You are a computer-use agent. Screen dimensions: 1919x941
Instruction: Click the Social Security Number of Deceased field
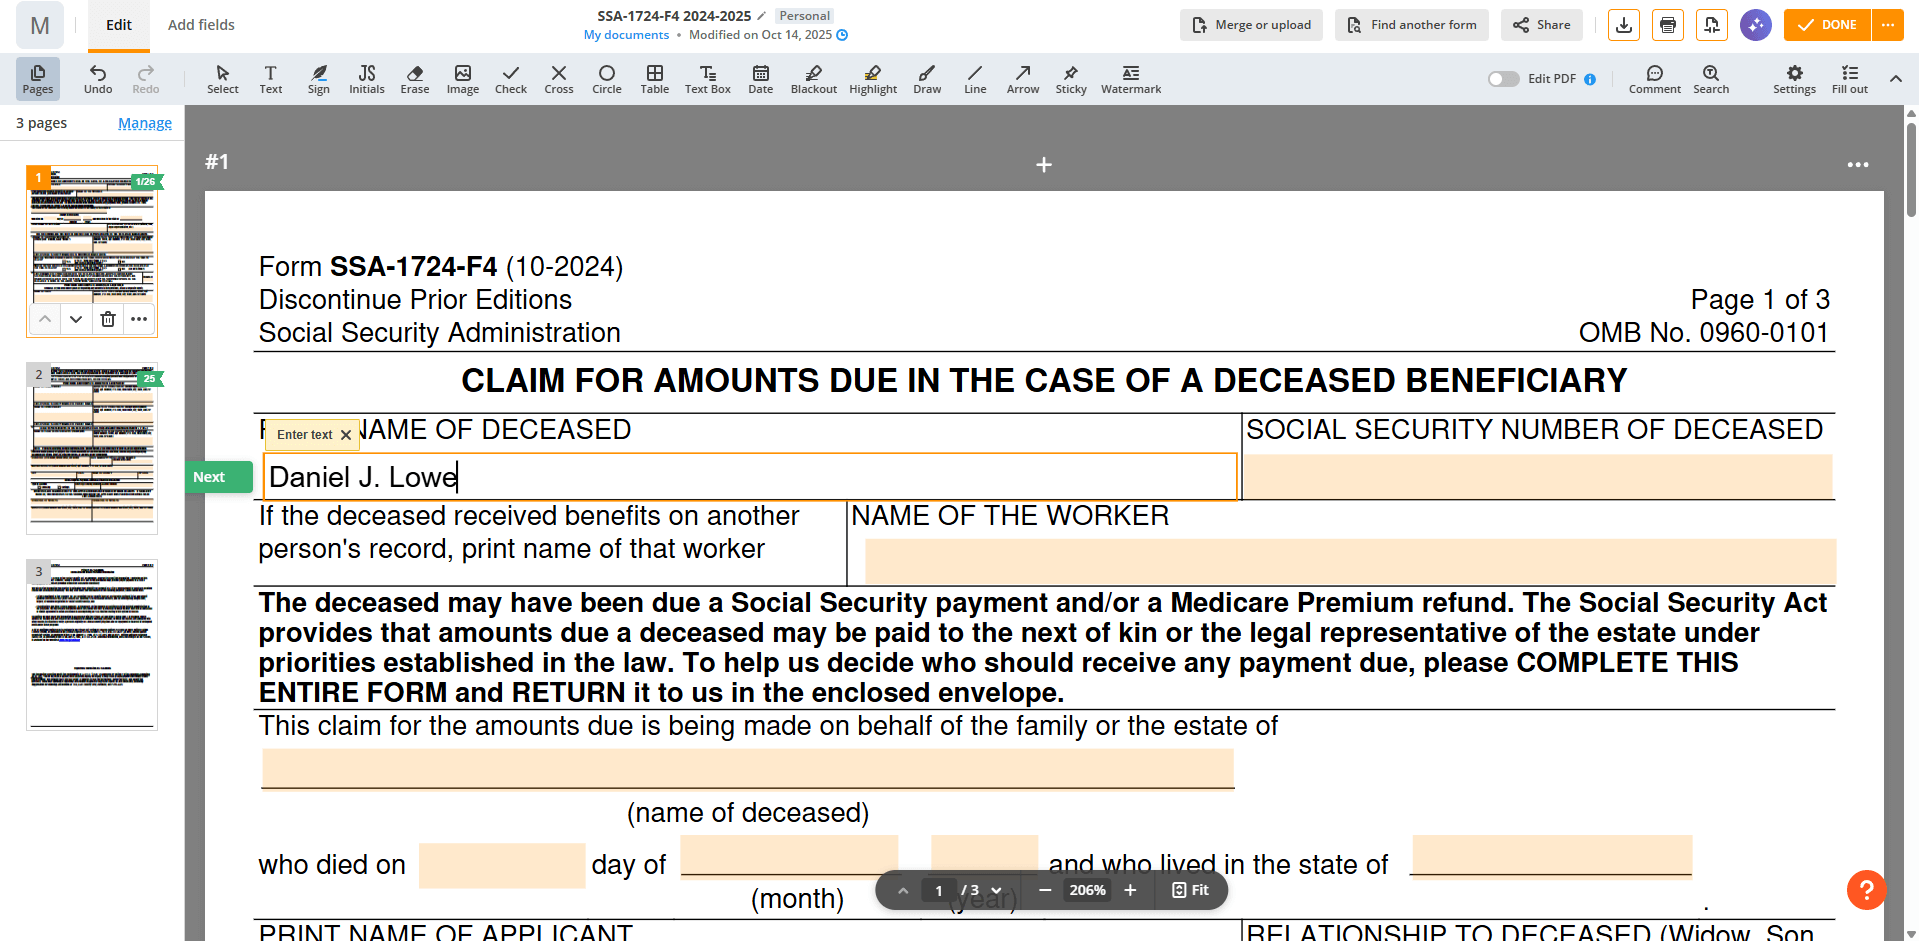coord(1538,477)
